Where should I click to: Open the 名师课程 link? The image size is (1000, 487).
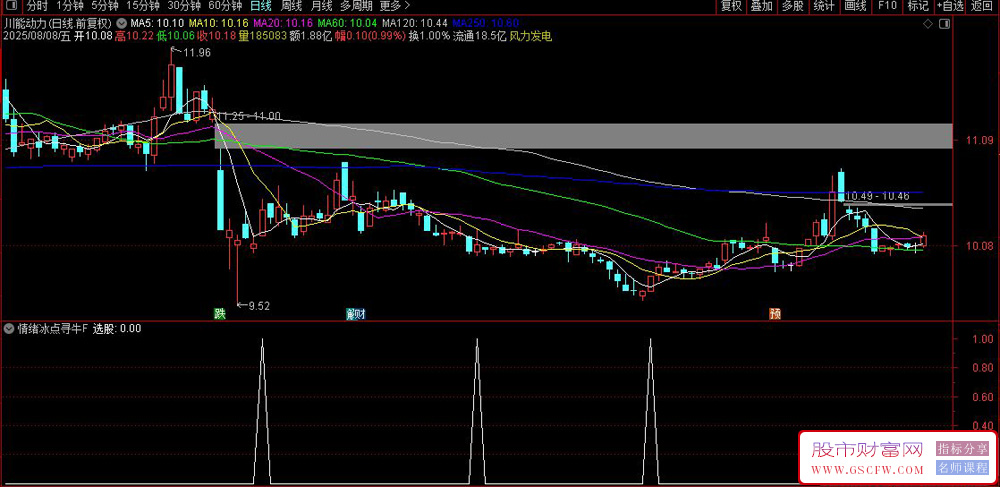(962, 468)
